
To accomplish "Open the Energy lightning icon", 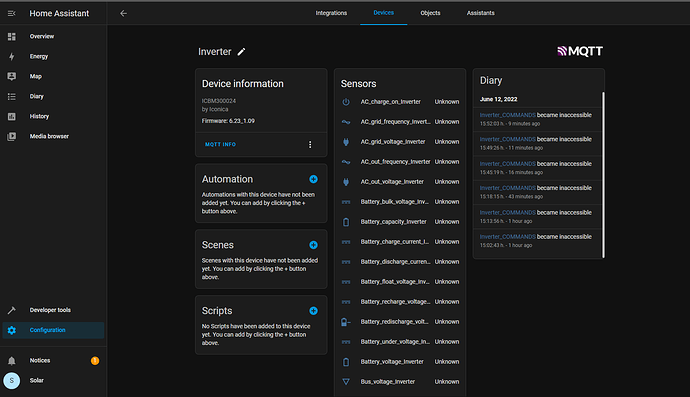I will [11, 56].
